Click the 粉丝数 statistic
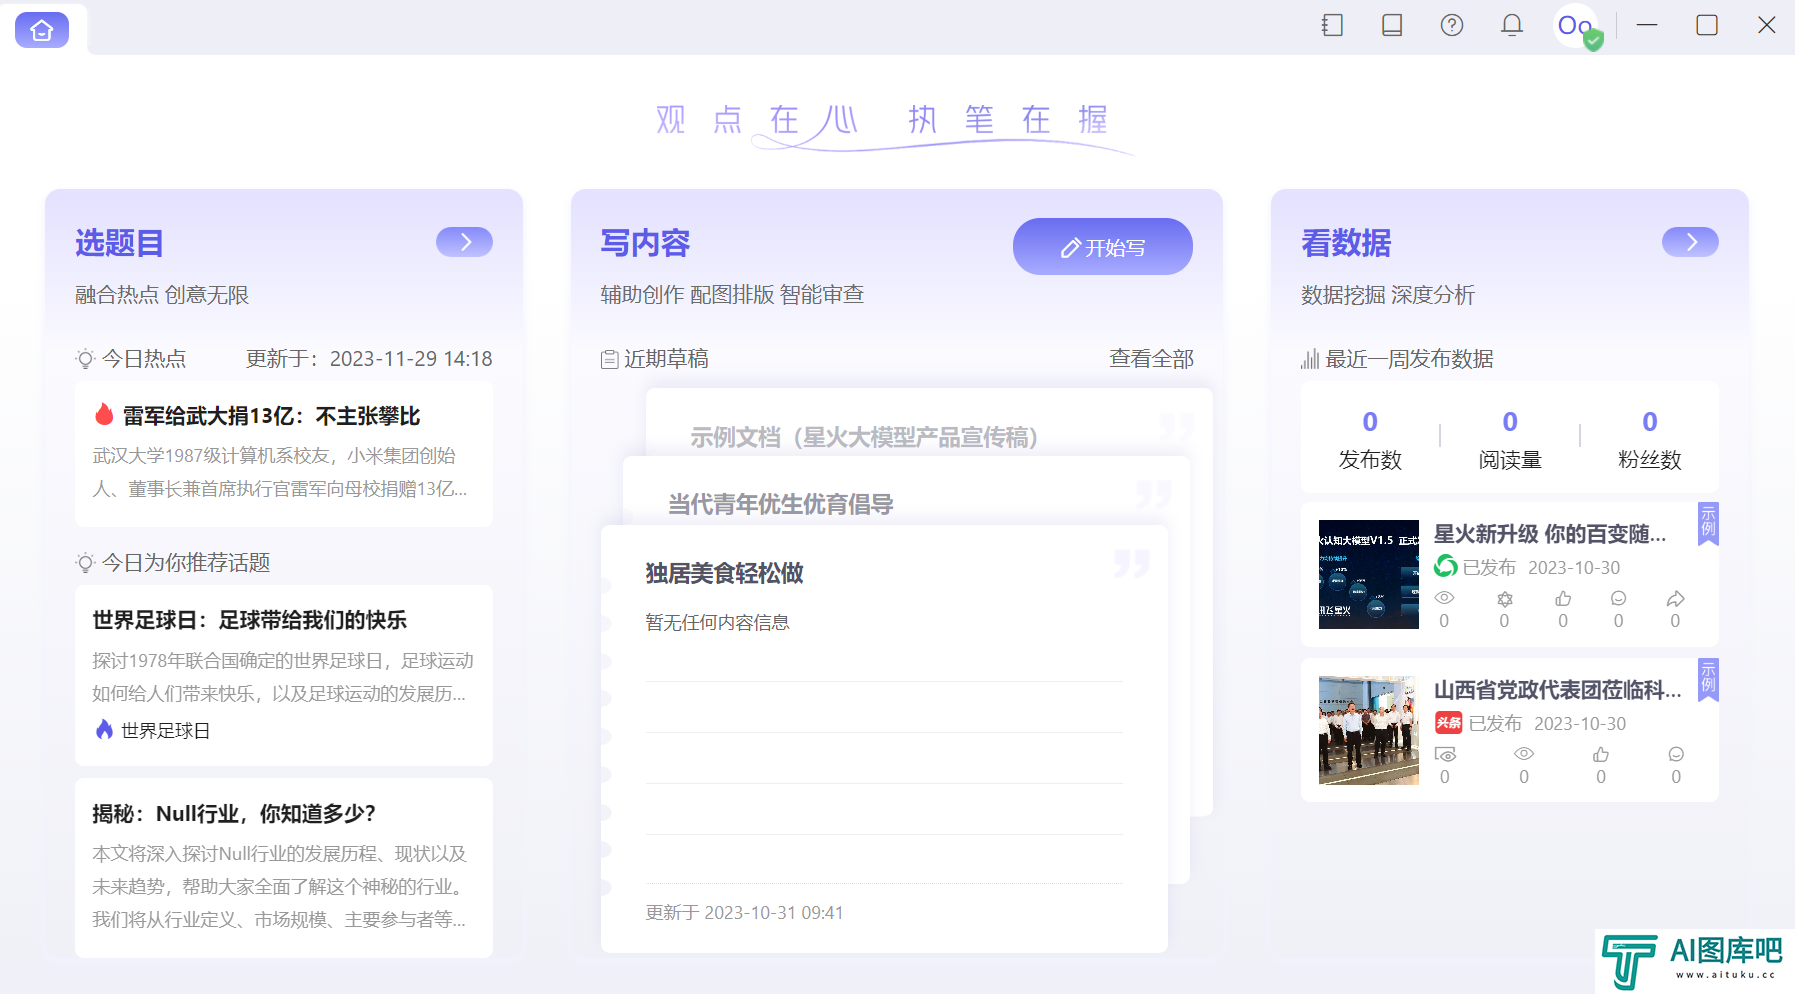Image resolution: width=1795 pixels, height=994 pixels. click(1650, 439)
